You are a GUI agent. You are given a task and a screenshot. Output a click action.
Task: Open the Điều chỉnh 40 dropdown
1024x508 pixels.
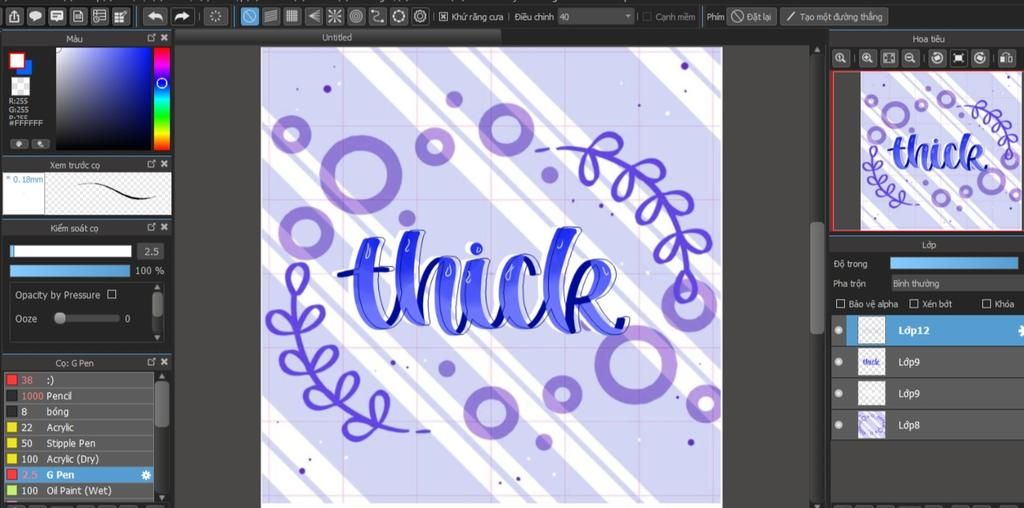[596, 17]
